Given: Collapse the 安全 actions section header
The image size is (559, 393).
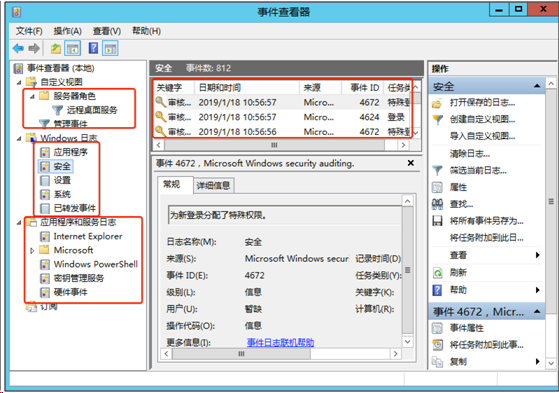Looking at the screenshot, I should pos(537,86).
